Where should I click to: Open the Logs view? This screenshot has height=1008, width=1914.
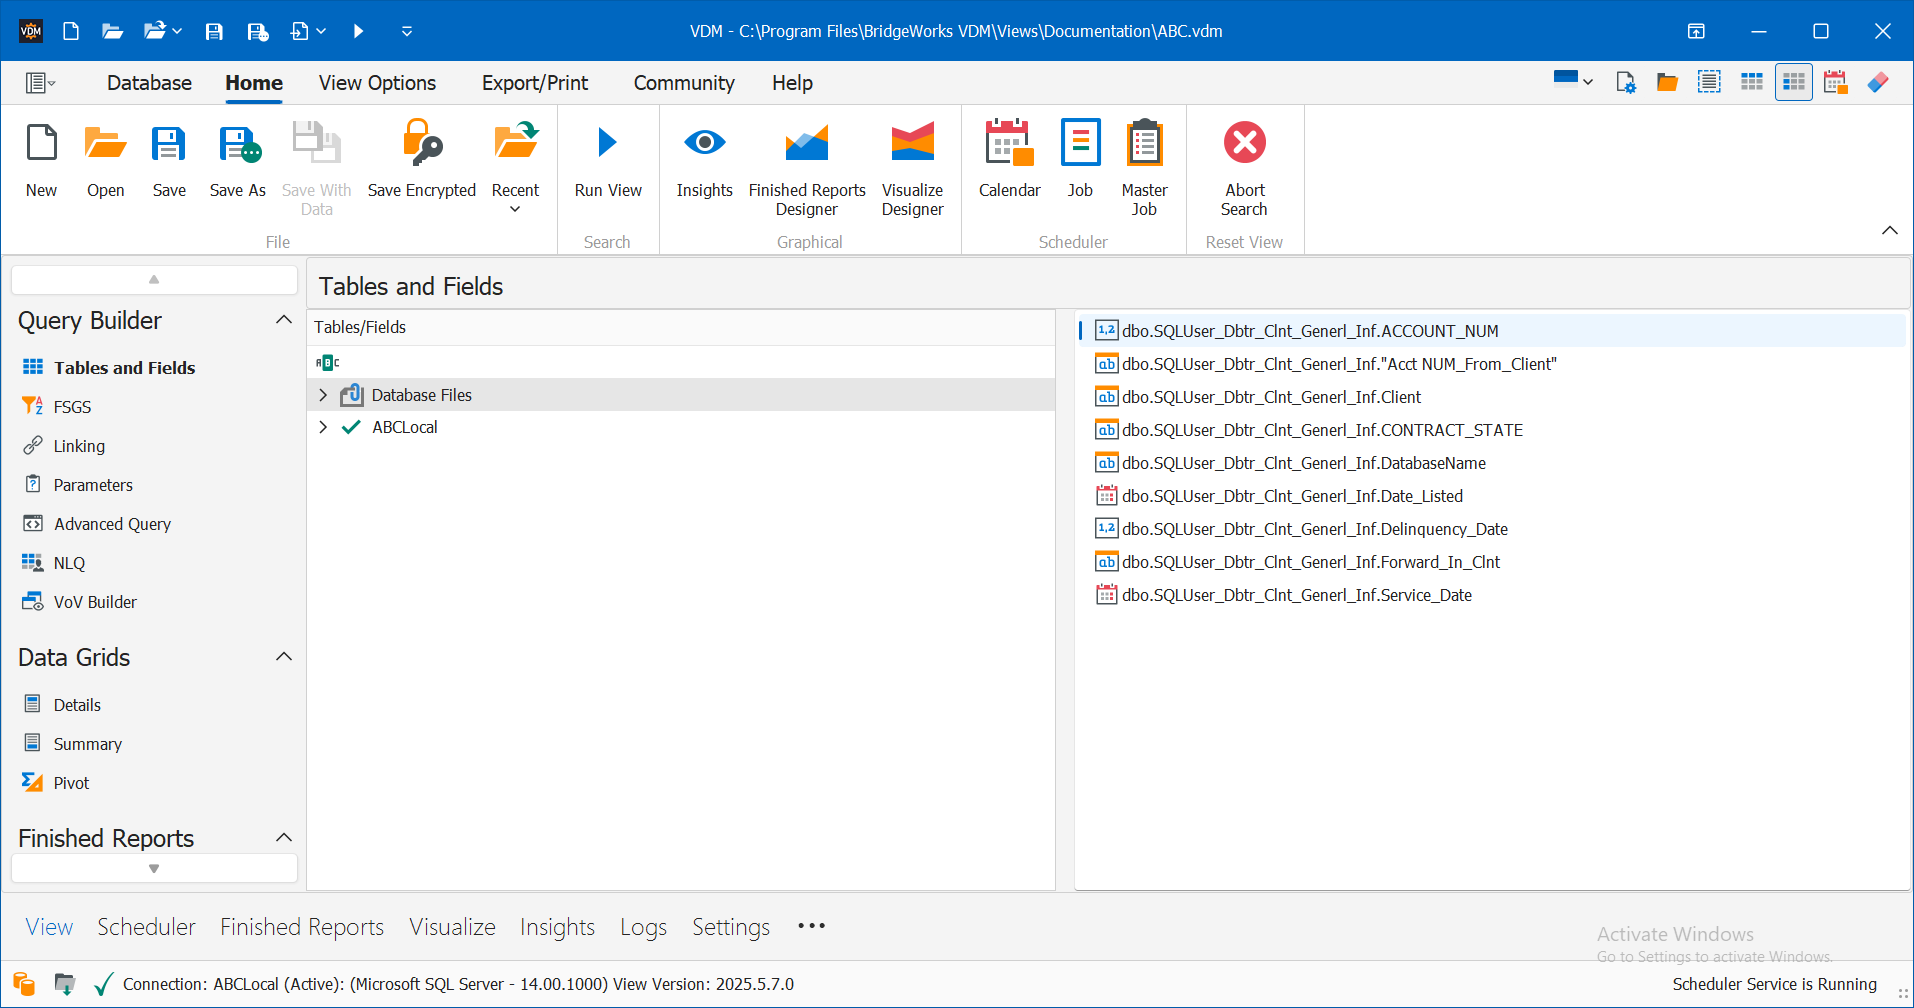click(642, 926)
